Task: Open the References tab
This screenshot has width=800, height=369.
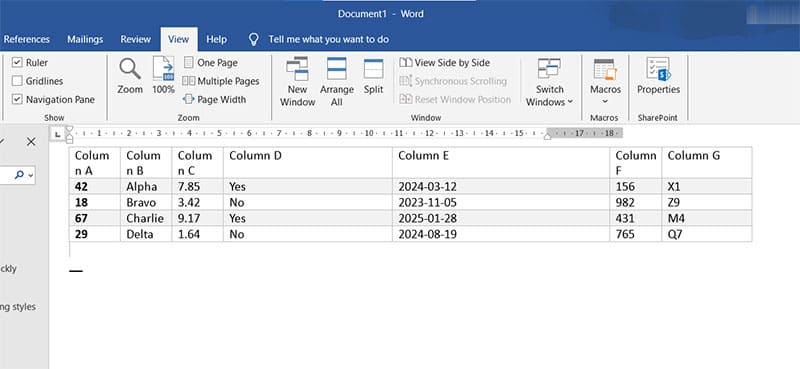Action: [27, 39]
